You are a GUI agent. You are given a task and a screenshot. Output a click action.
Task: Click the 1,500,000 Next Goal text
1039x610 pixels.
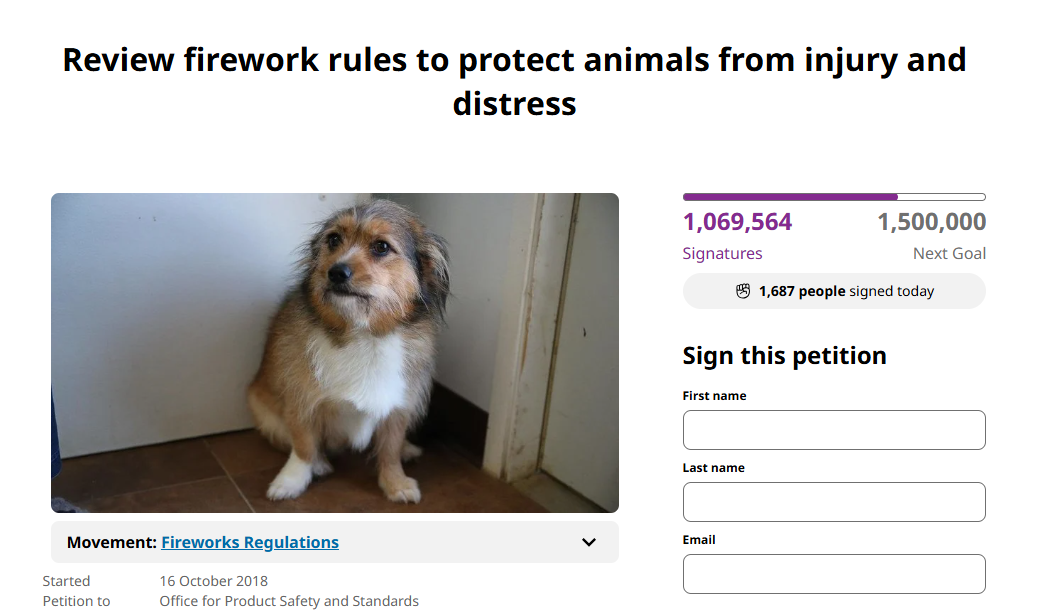pos(930,221)
